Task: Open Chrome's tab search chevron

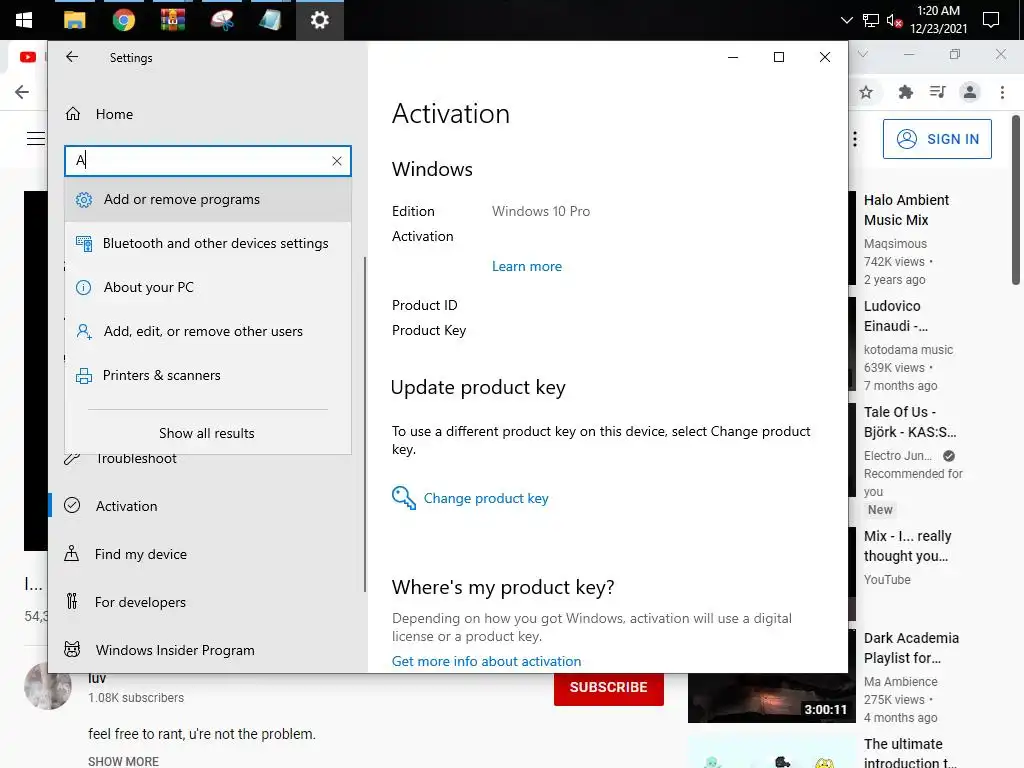Action: [x=863, y=54]
